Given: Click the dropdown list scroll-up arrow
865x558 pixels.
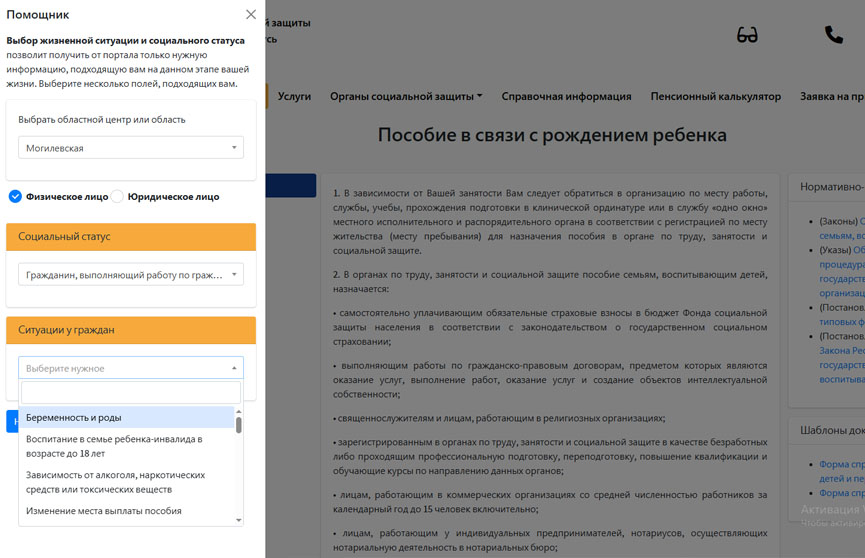Looking at the screenshot, I should (238, 412).
